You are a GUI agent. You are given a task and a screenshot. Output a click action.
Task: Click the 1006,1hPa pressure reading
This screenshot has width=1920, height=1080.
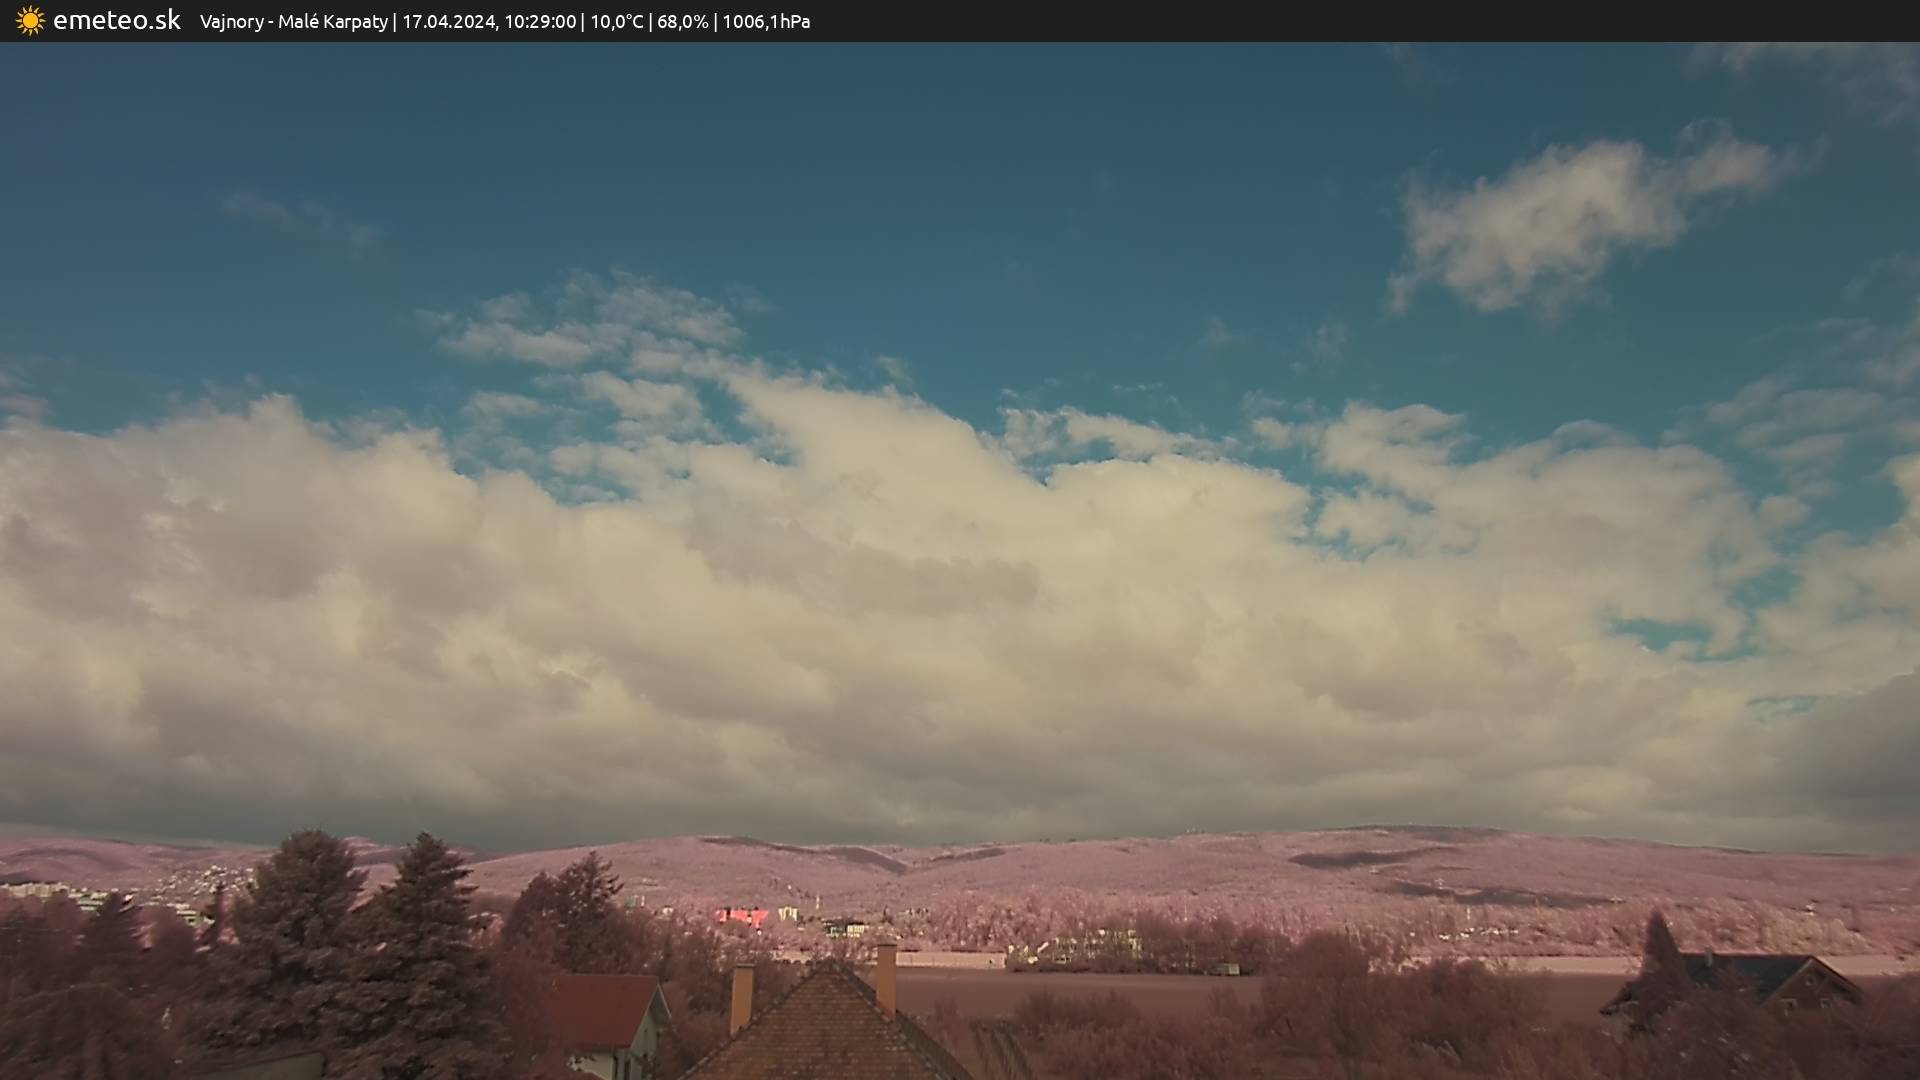766,22
